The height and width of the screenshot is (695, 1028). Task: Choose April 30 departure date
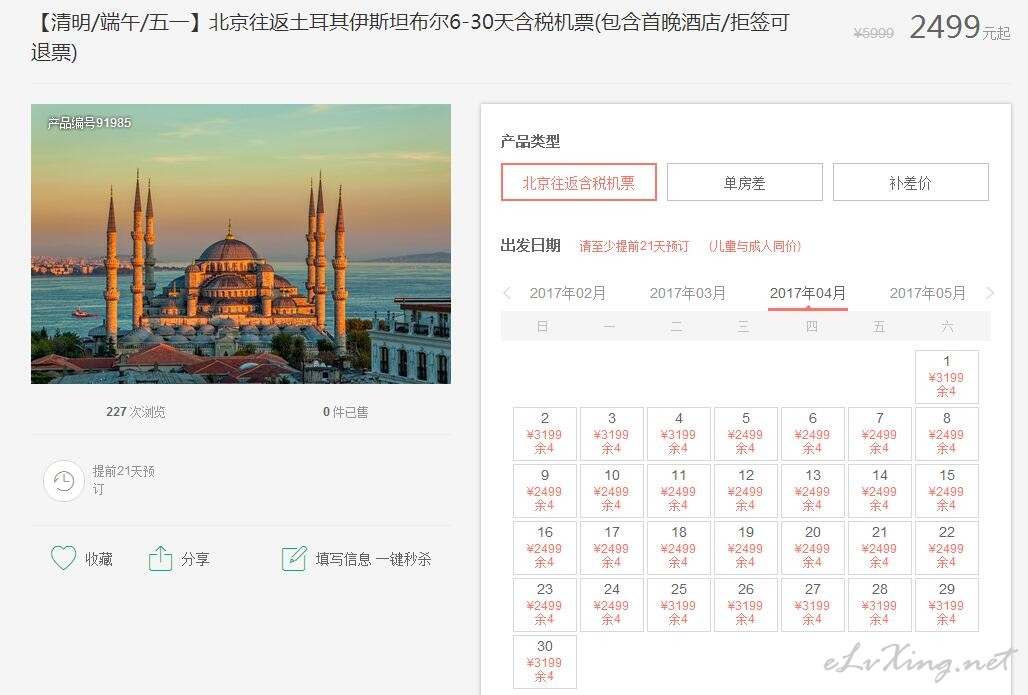[x=545, y=662]
